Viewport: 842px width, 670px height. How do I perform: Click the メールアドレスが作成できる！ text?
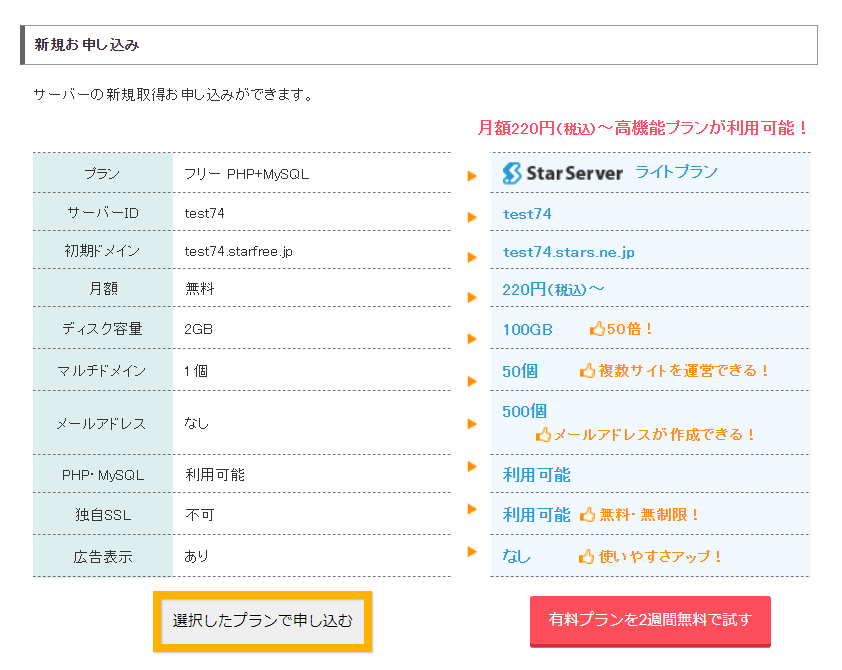654,434
